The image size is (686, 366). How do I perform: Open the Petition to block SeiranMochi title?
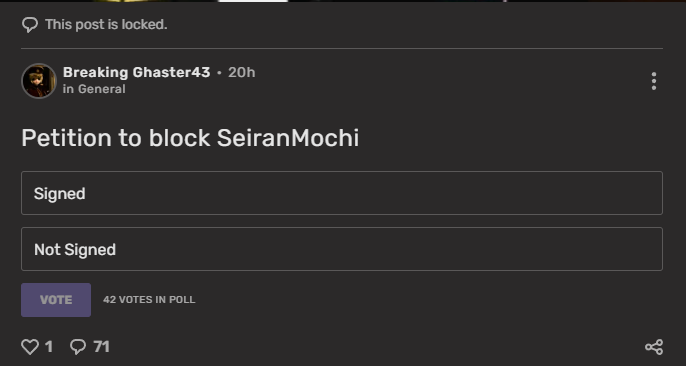190,138
